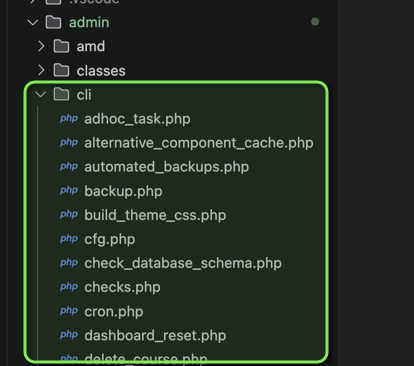Expand the classes folder chevron

41,70
